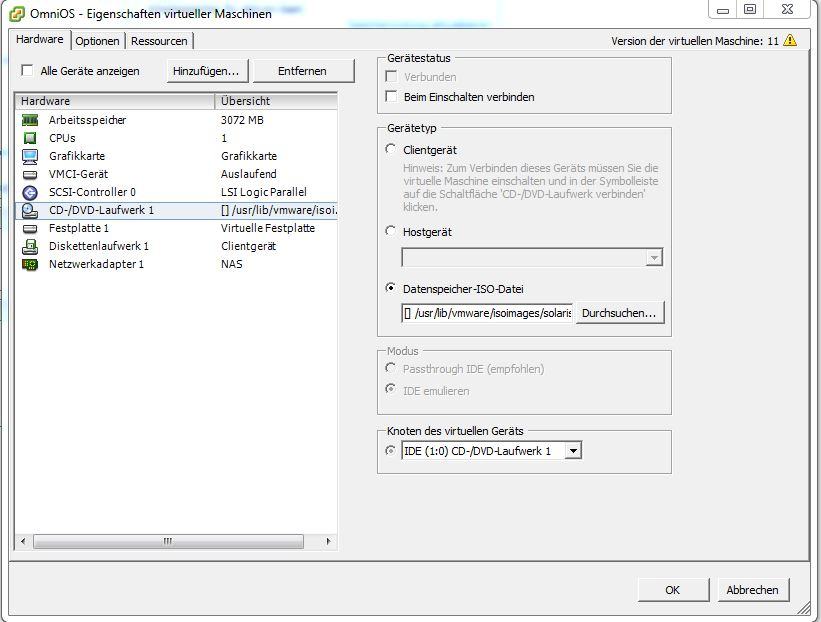This screenshot has height=622, width=821.
Task: Maximize the OmniOS properties window
Action: [750, 9]
